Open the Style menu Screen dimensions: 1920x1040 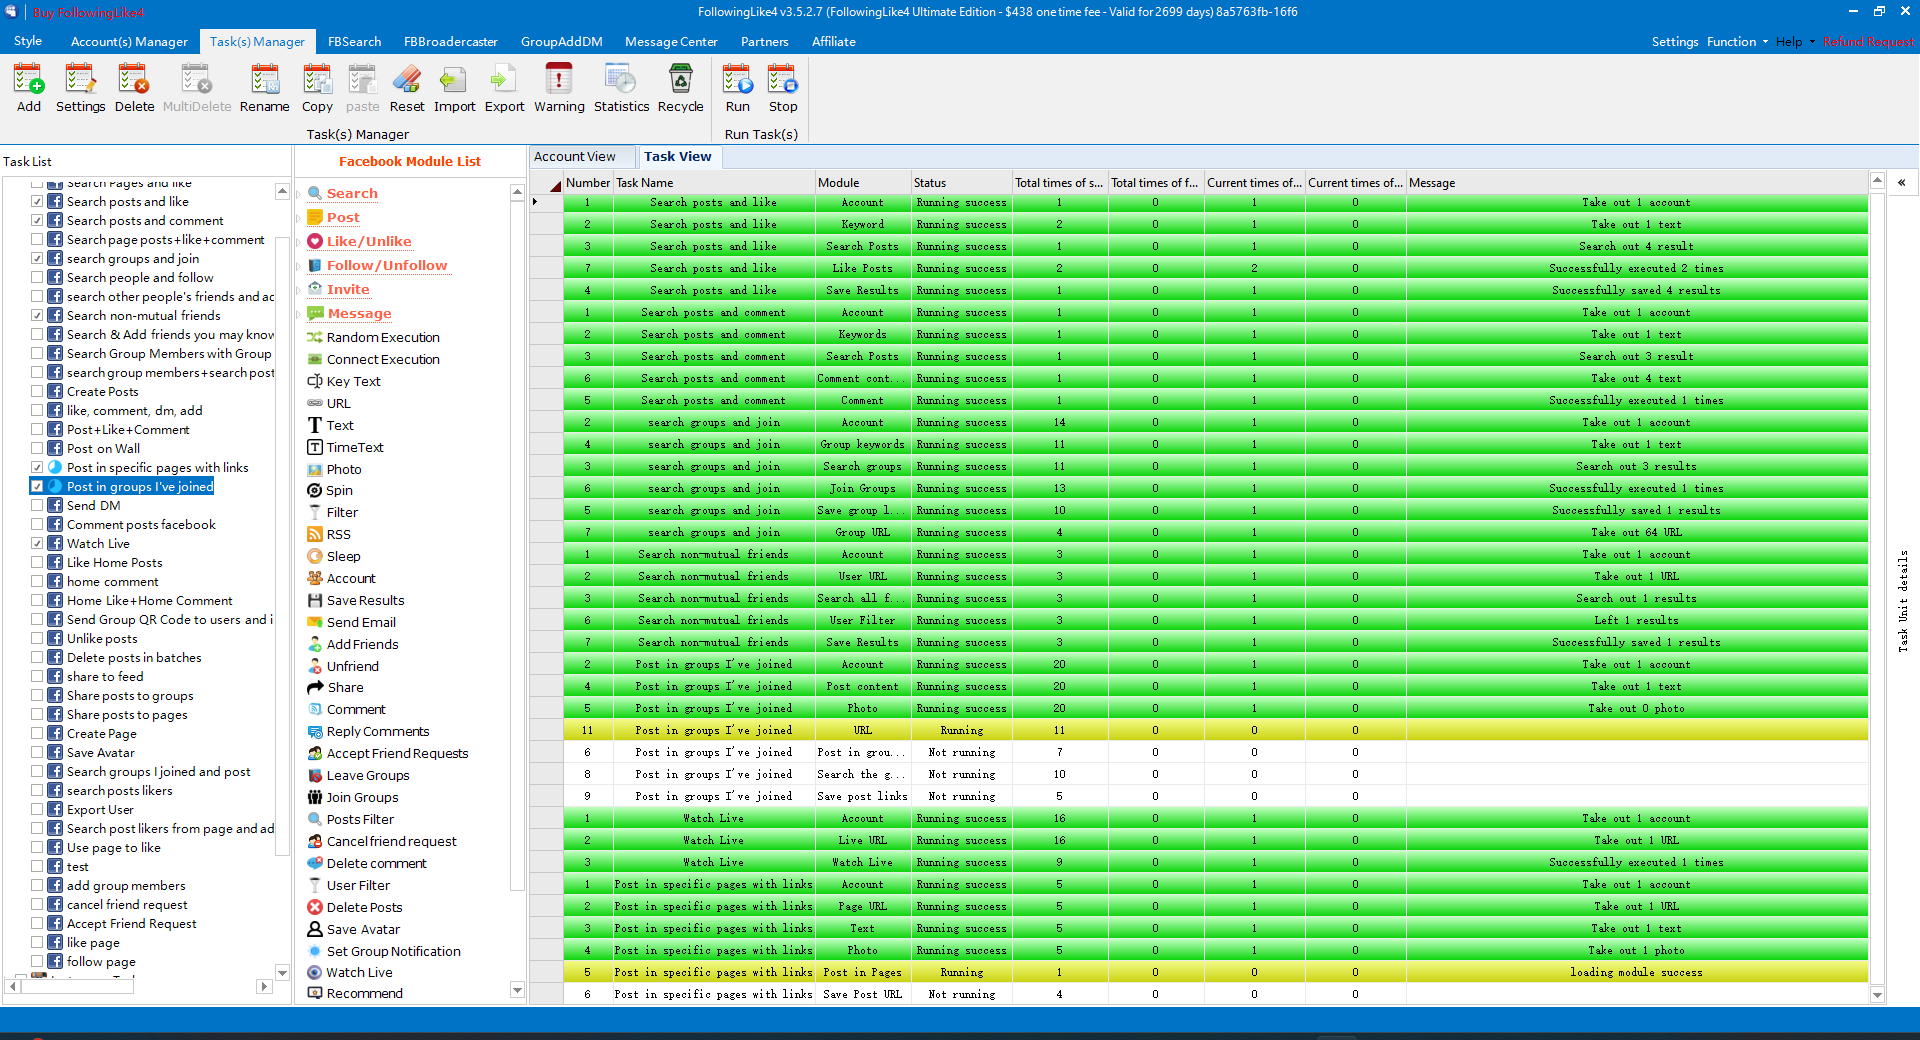pos(28,41)
